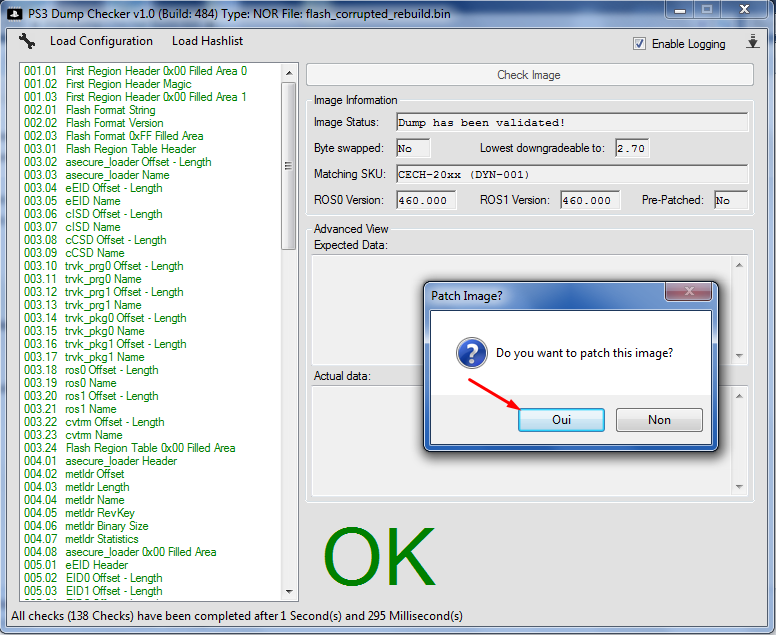Select '003.07 cISD Name' row
This screenshot has height=635, width=776.
click(x=72, y=227)
